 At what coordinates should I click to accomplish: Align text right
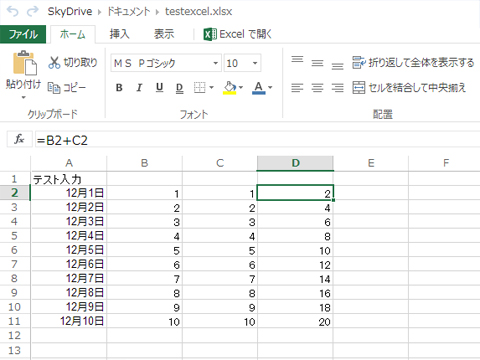(x=337, y=88)
